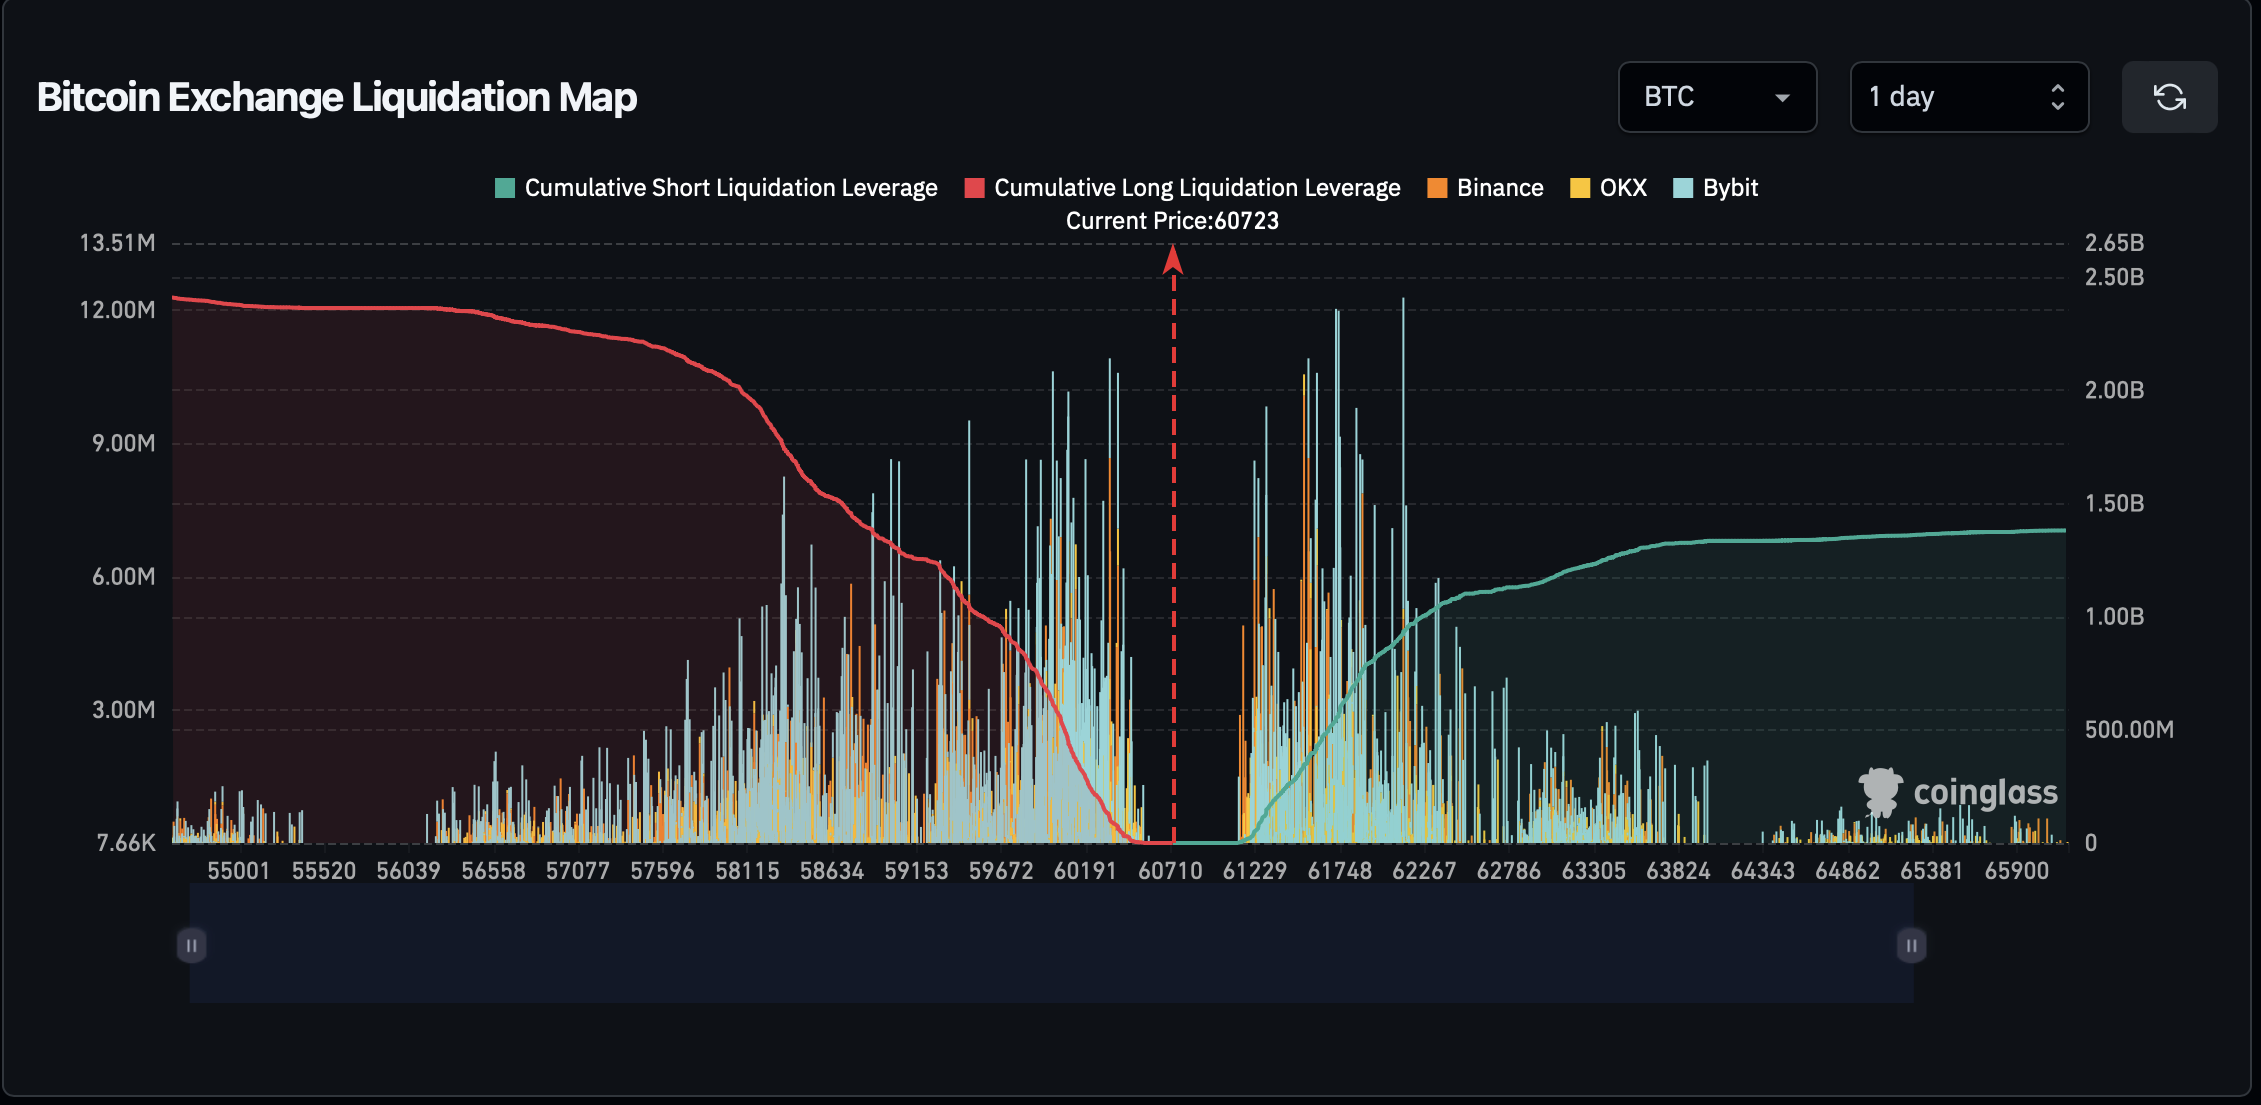2261x1105 pixels.
Task: Refresh the liquidation map chart
Action: tap(2169, 97)
